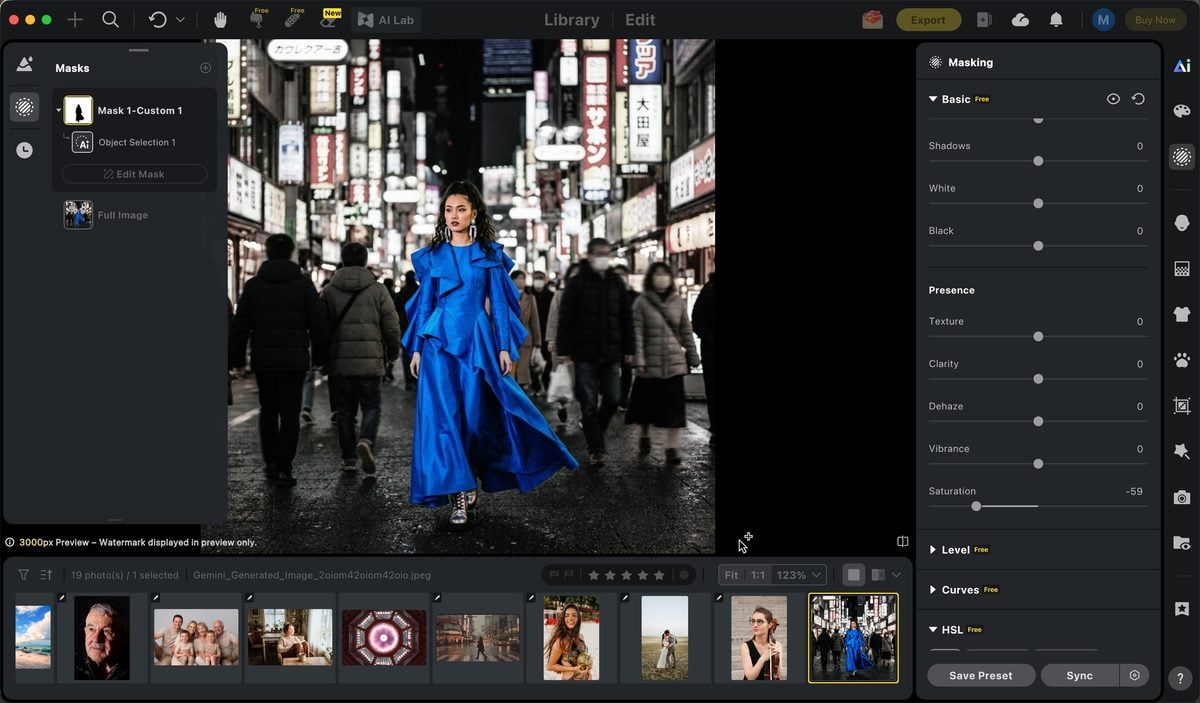The image size is (1200, 703).
Task: Open the undo history dropdown arrow
Action: pos(180,20)
